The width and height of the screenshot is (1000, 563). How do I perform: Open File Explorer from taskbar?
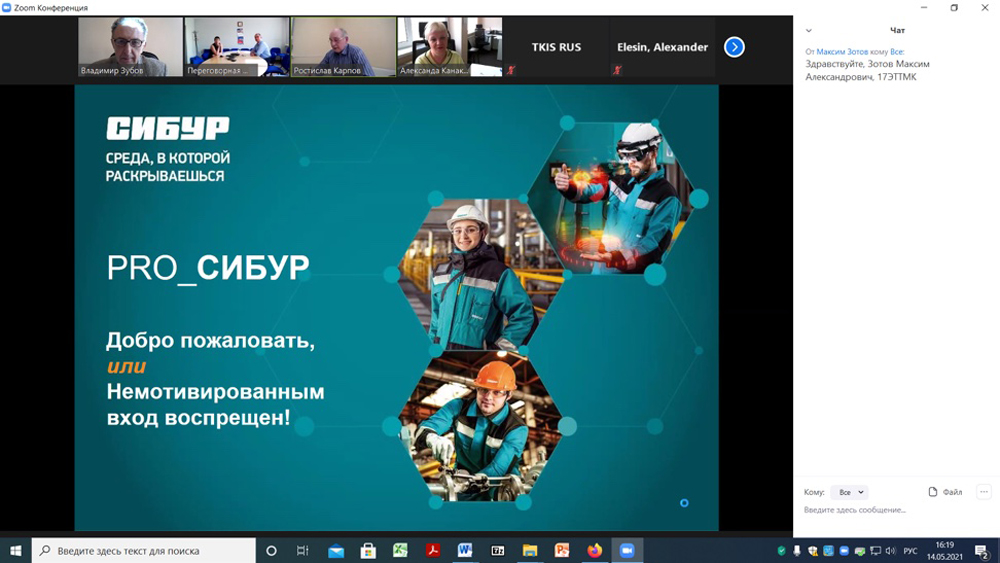(530, 550)
